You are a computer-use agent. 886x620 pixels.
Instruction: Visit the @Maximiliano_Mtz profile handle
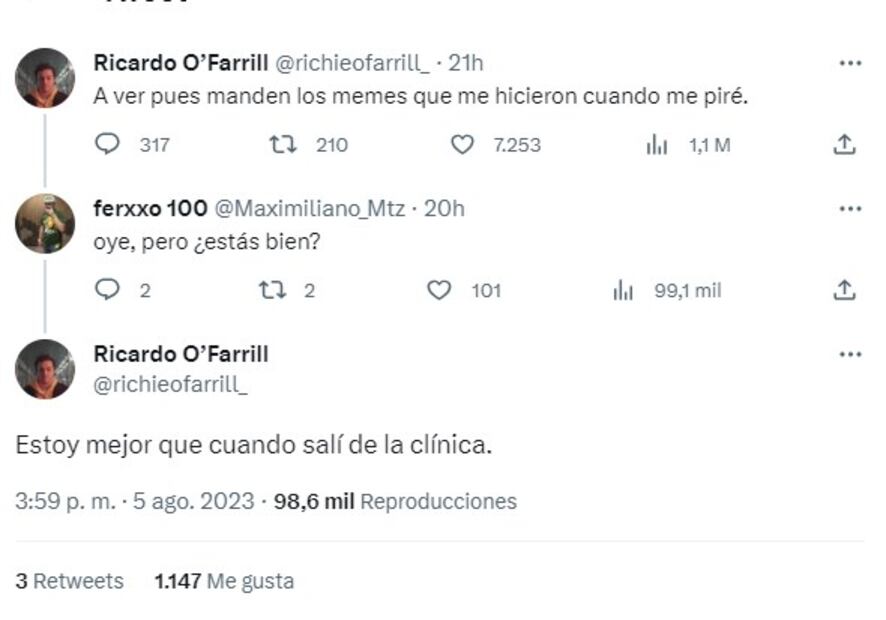click(310, 209)
